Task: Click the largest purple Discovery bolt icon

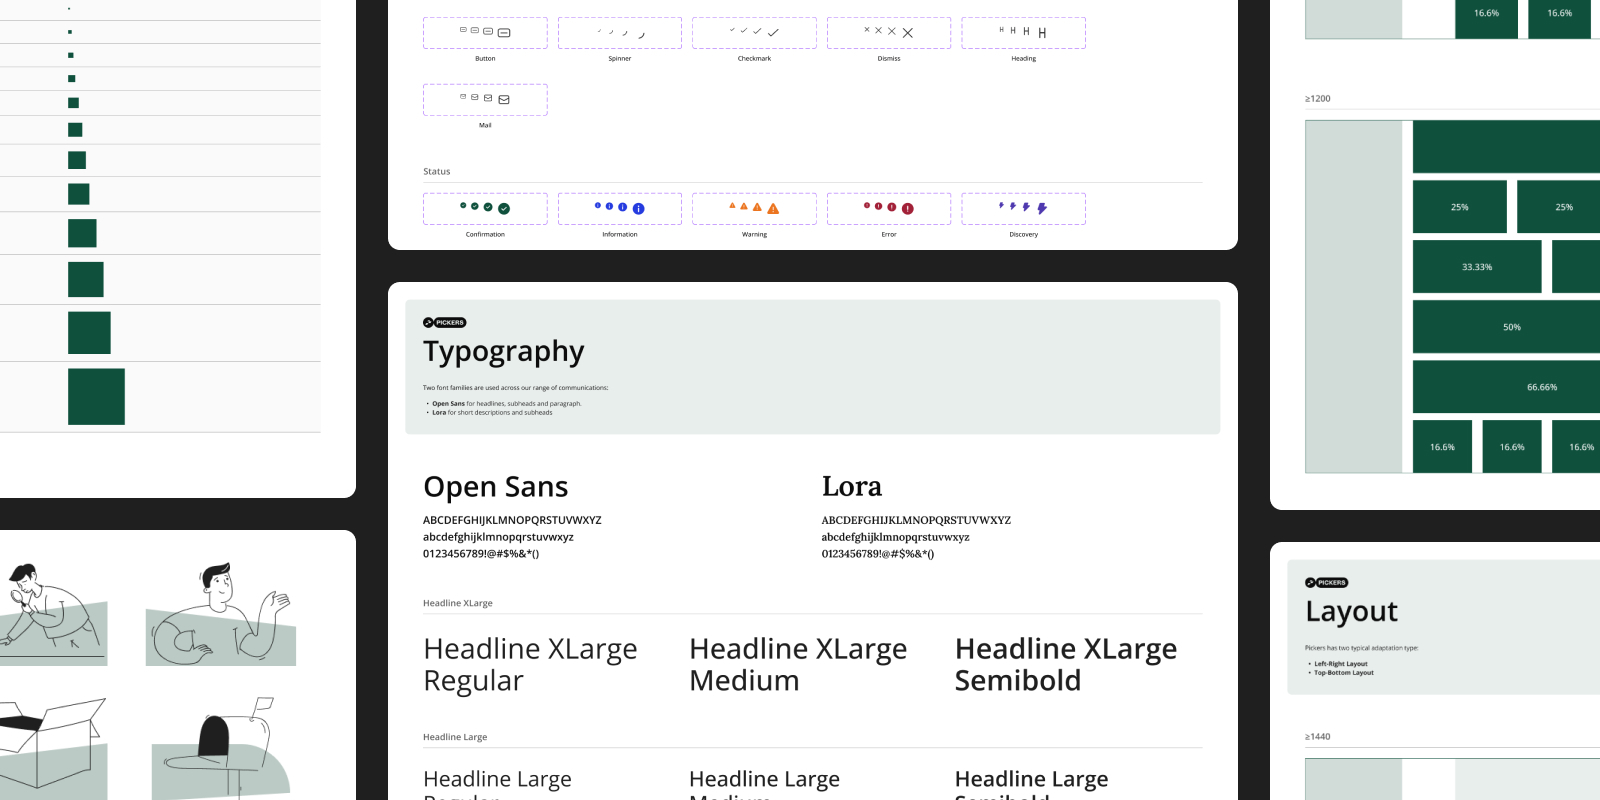Action: pos(1042,208)
